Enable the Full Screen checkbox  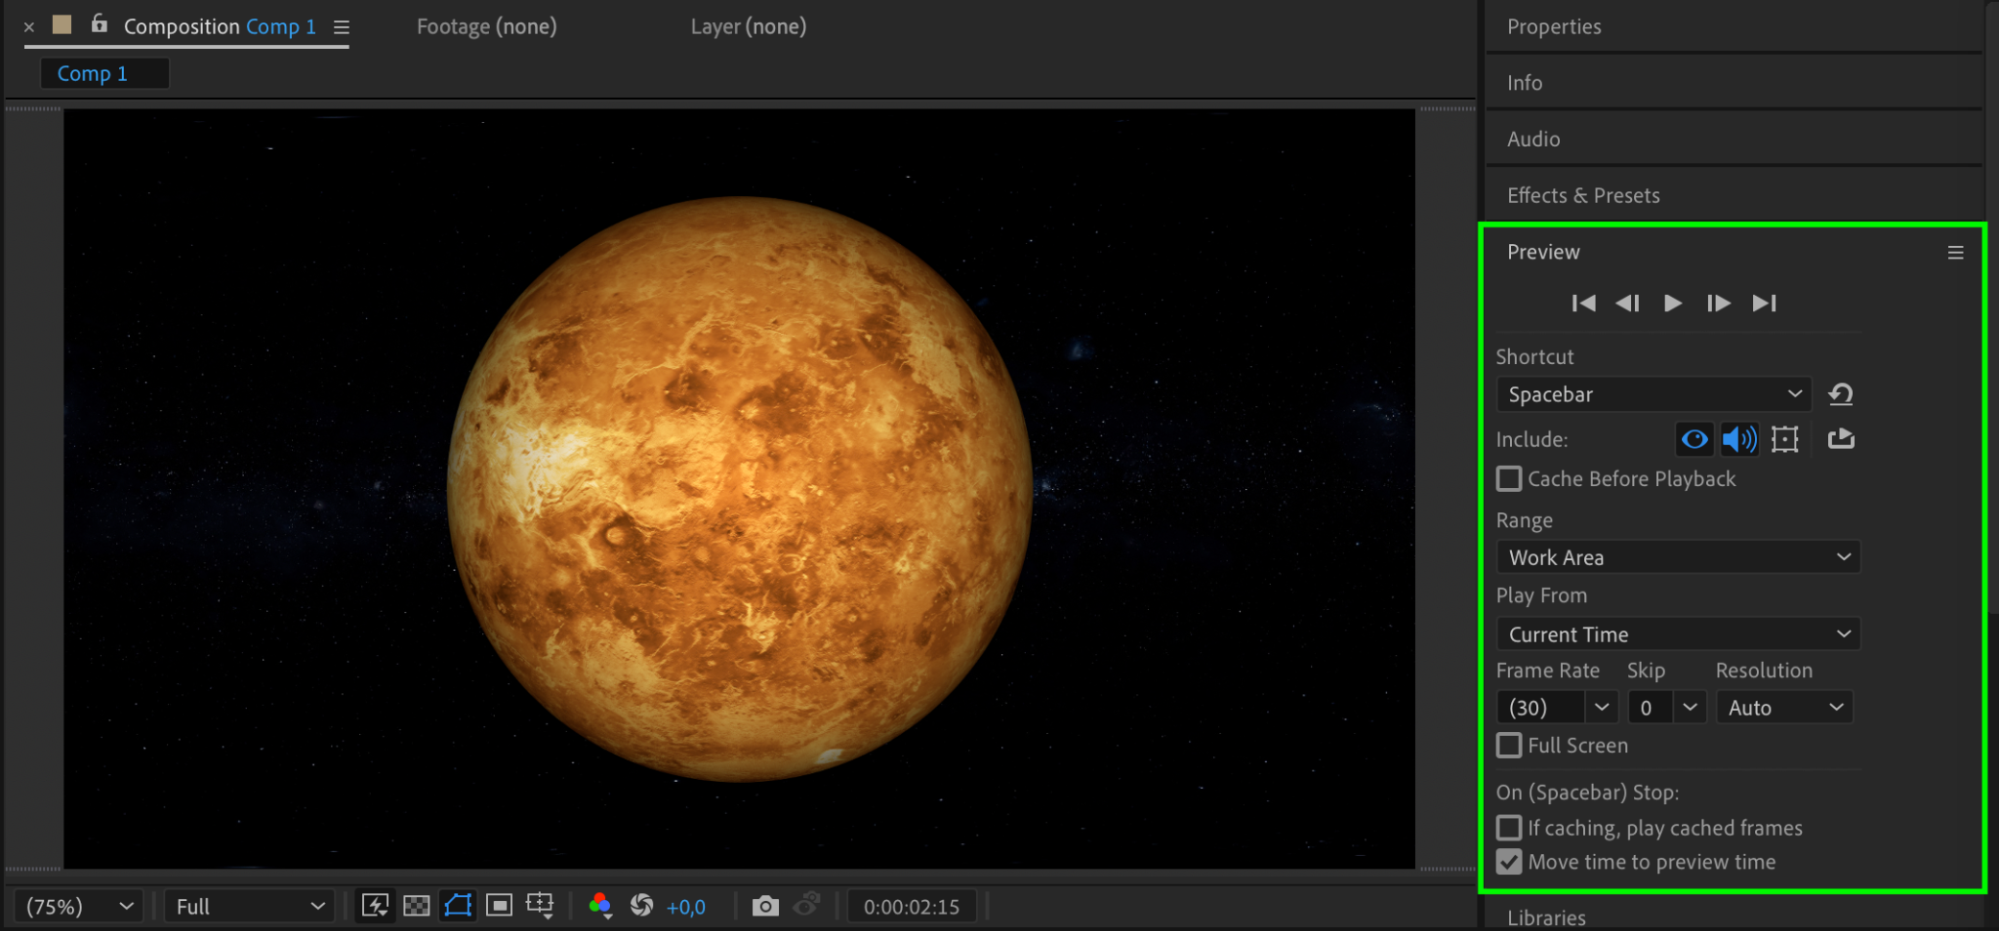pos(1509,746)
